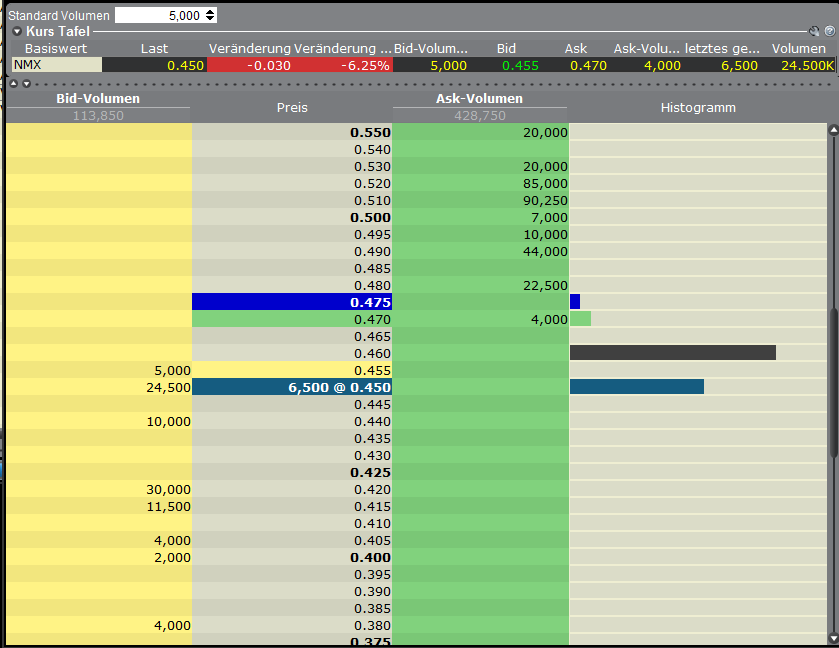The image size is (839, 648).
Task: Click the small up-arrow icon below the quote row
Action: [14, 84]
